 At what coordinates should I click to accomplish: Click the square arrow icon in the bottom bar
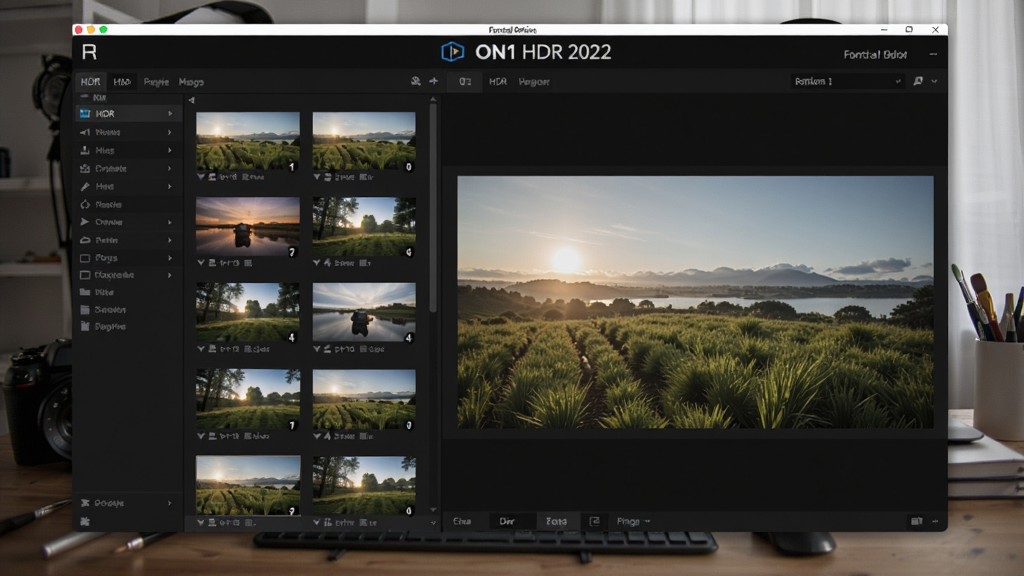coord(594,521)
